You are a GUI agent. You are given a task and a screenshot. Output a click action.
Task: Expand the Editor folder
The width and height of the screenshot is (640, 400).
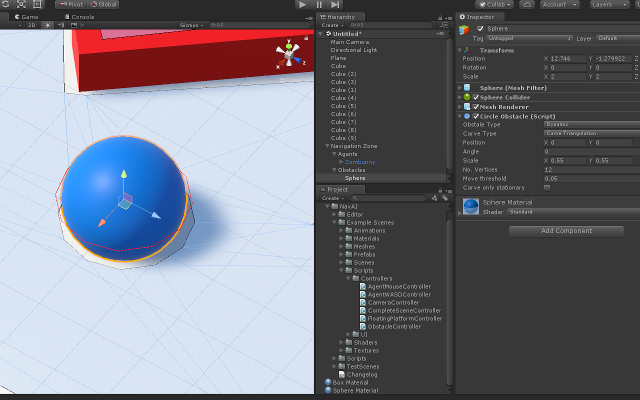coord(334,214)
